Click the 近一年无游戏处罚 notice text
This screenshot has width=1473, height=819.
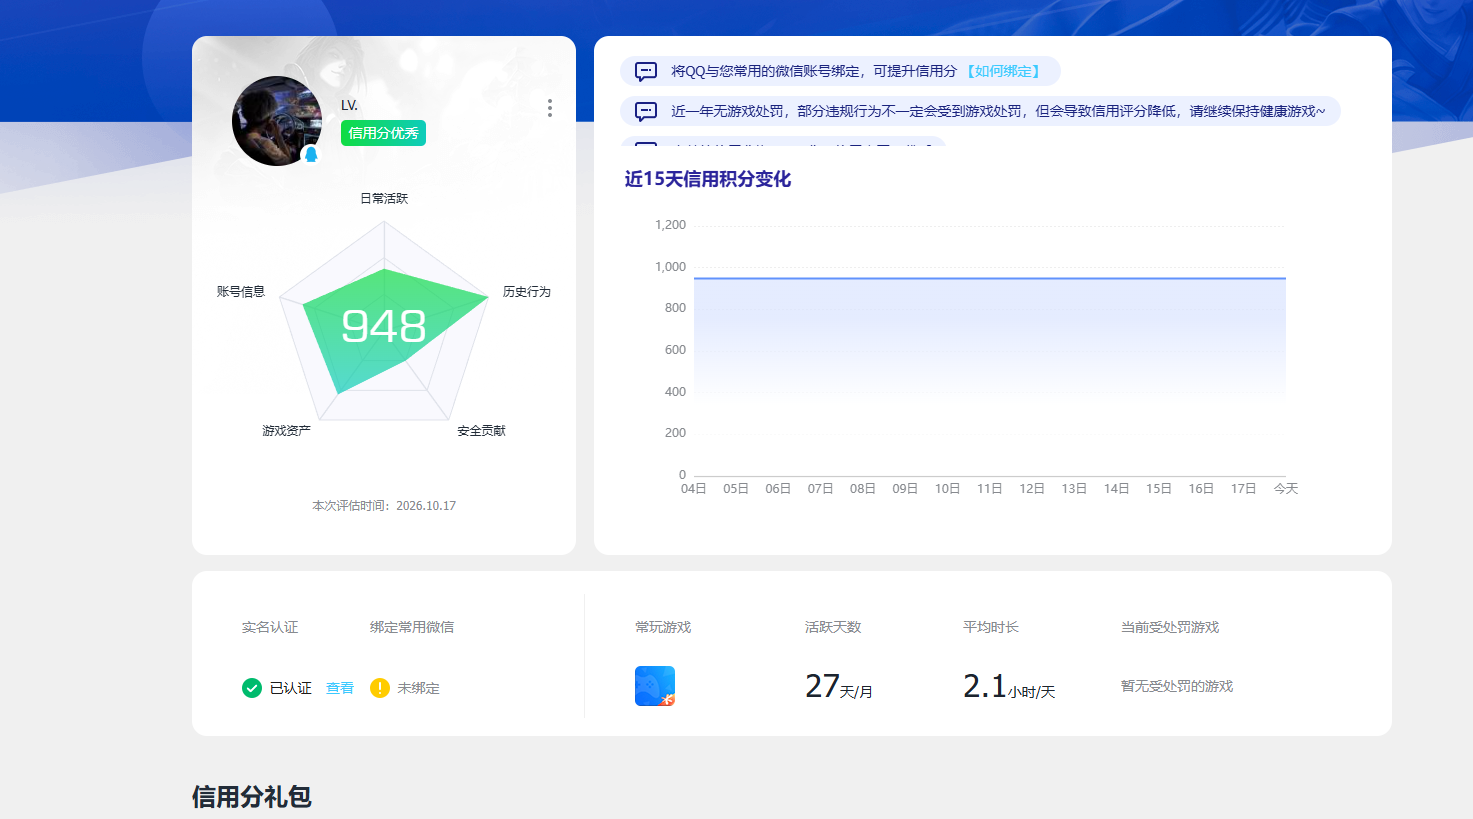click(x=998, y=111)
